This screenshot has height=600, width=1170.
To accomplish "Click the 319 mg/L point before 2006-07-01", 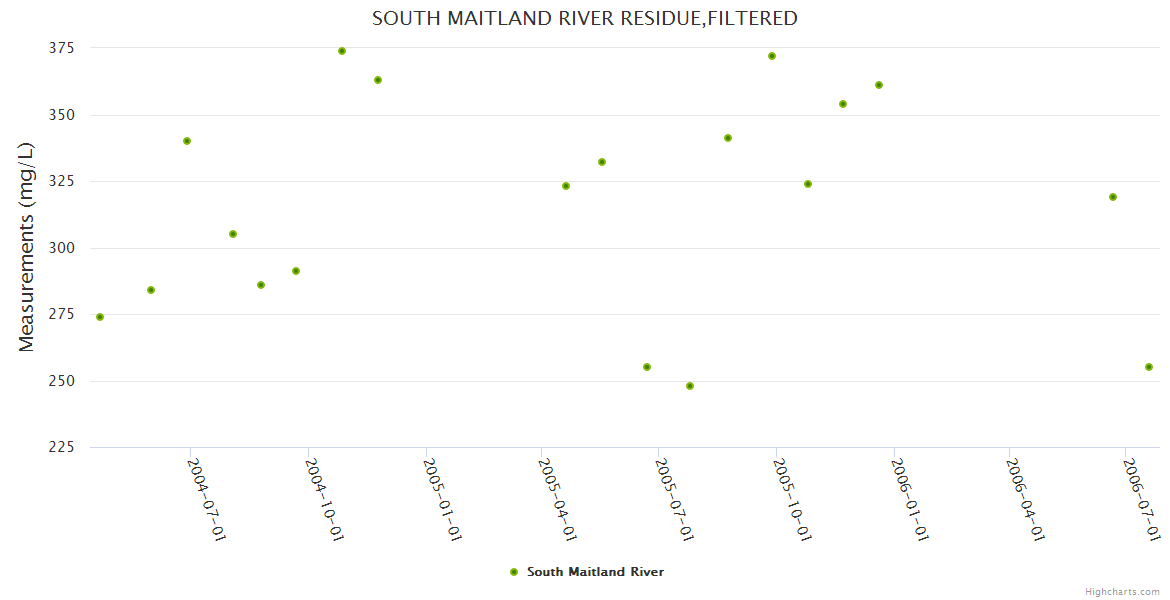I will point(1113,197).
